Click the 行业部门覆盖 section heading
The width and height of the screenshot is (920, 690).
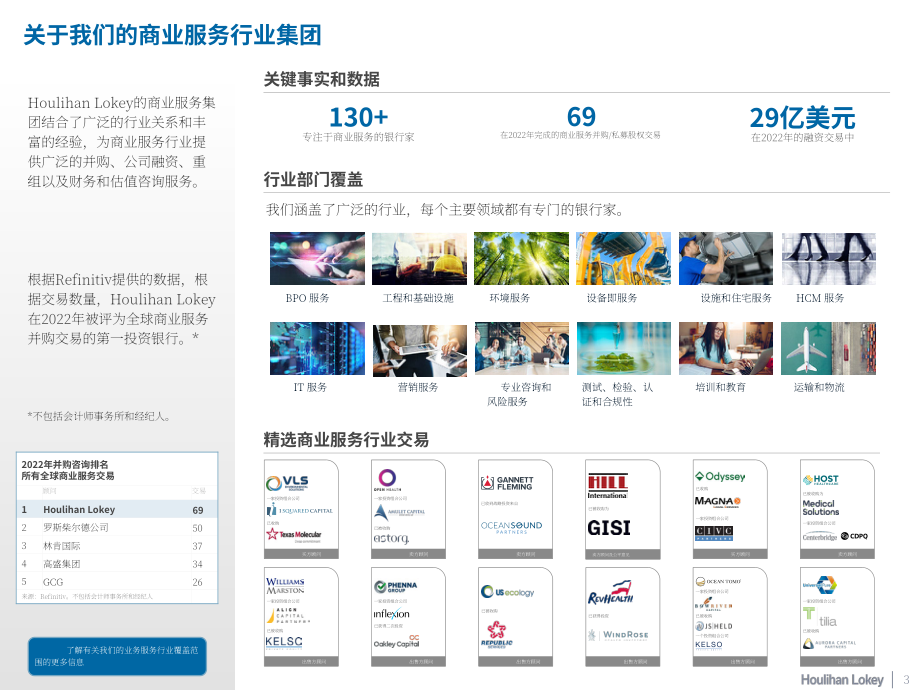coord(313,180)
